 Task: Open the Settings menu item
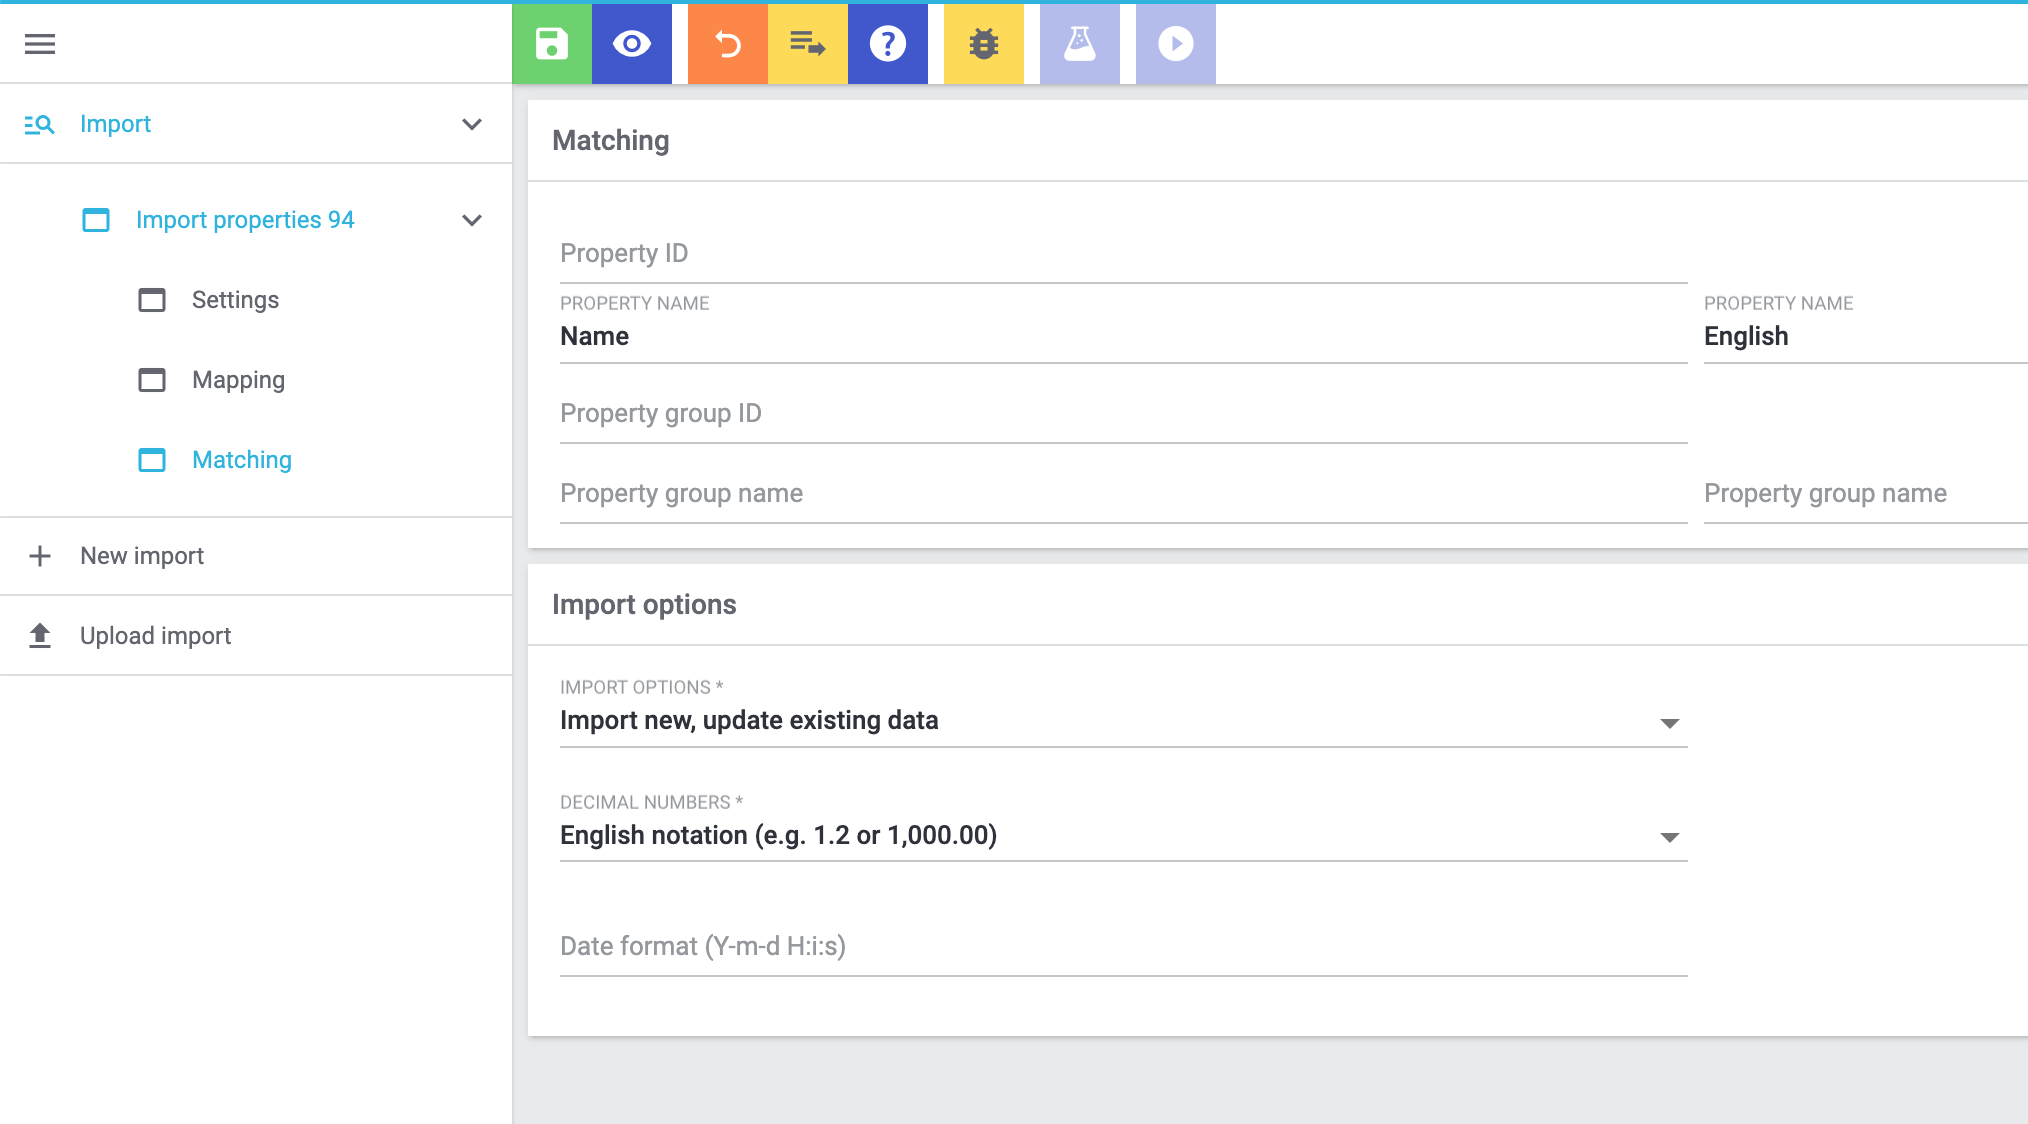(235, 300)
